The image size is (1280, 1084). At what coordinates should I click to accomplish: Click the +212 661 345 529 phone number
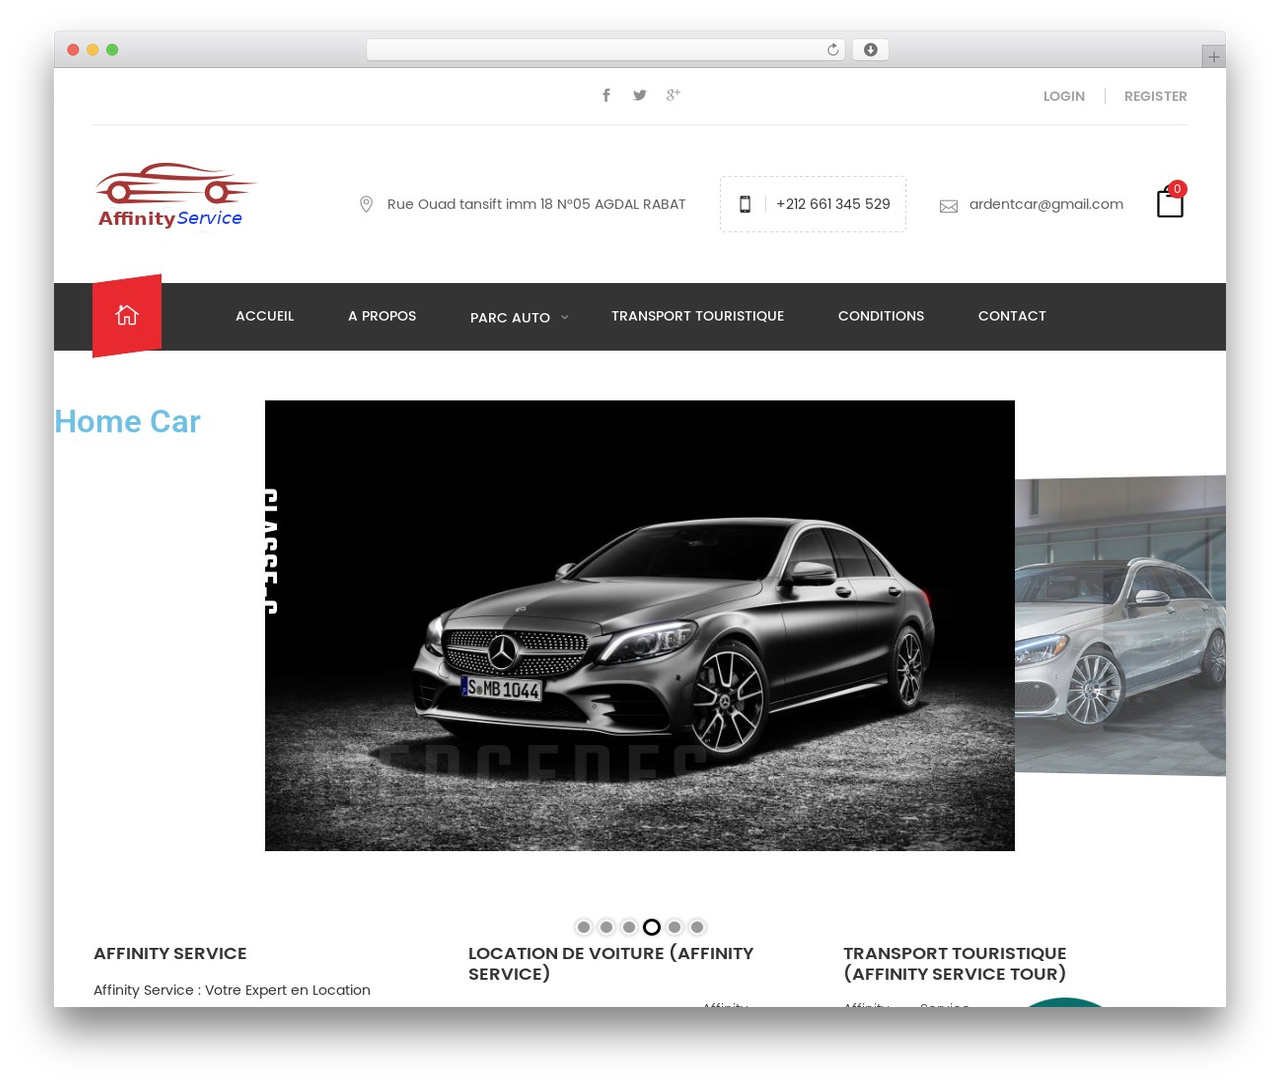click(x=833, y=204)
